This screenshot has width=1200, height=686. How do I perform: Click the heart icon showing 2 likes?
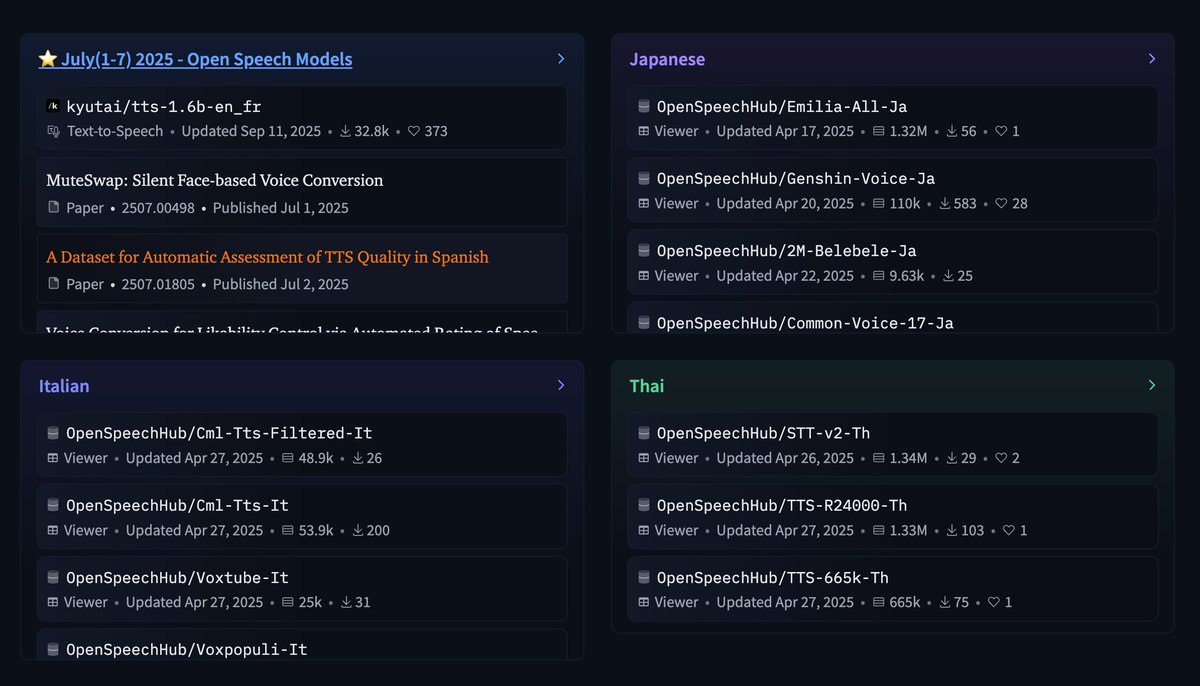coord(1001,458)
